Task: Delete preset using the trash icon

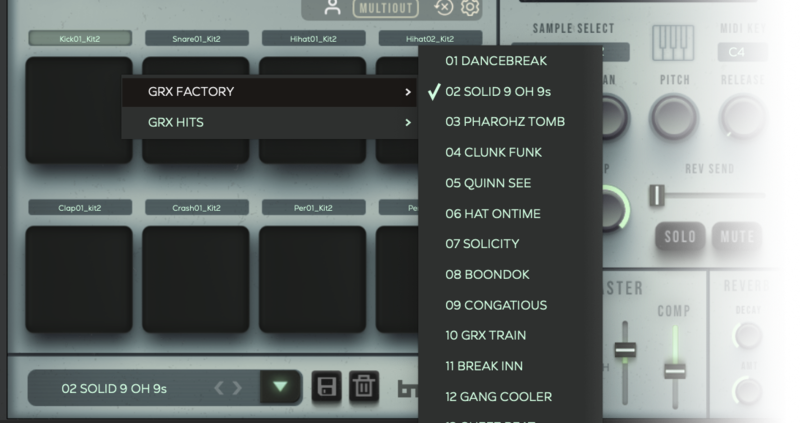Action: 363,387
